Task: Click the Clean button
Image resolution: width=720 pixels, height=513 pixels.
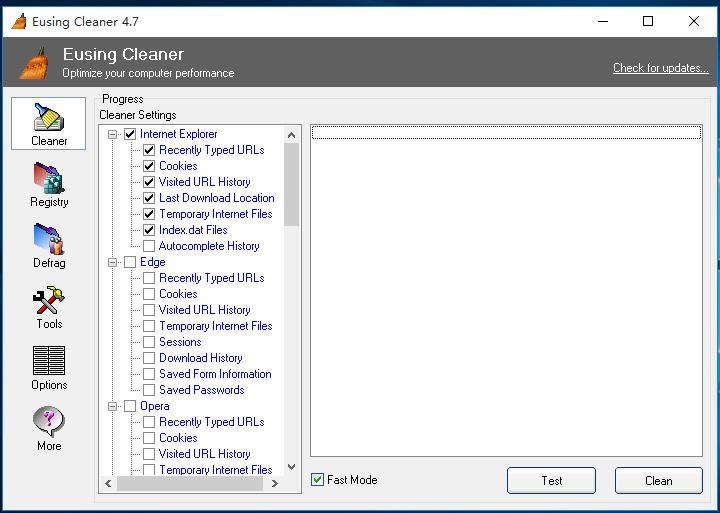Action: pyautogui.click(x=658, y=480)
